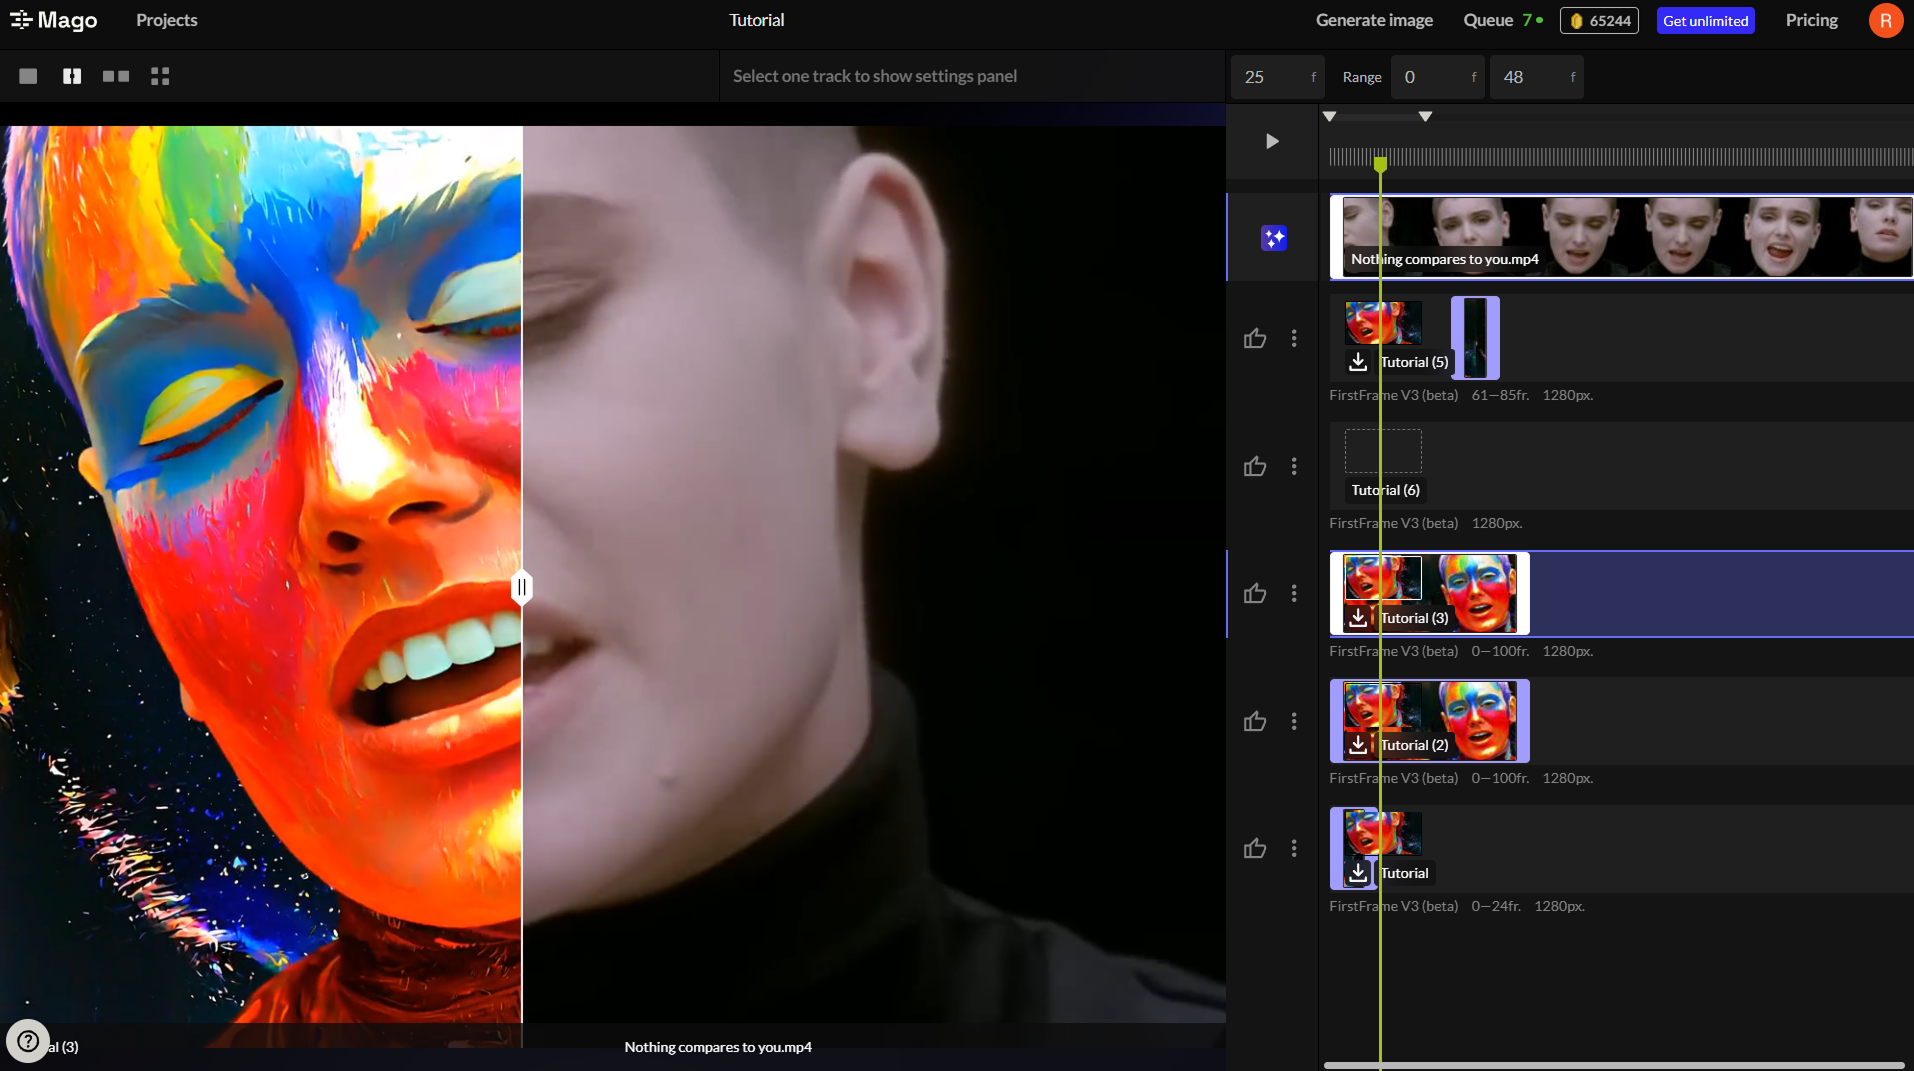The image size is (1914, 1071).
Task: Download the Tutorial (2) clip
Action: (x=1358, y=744)
